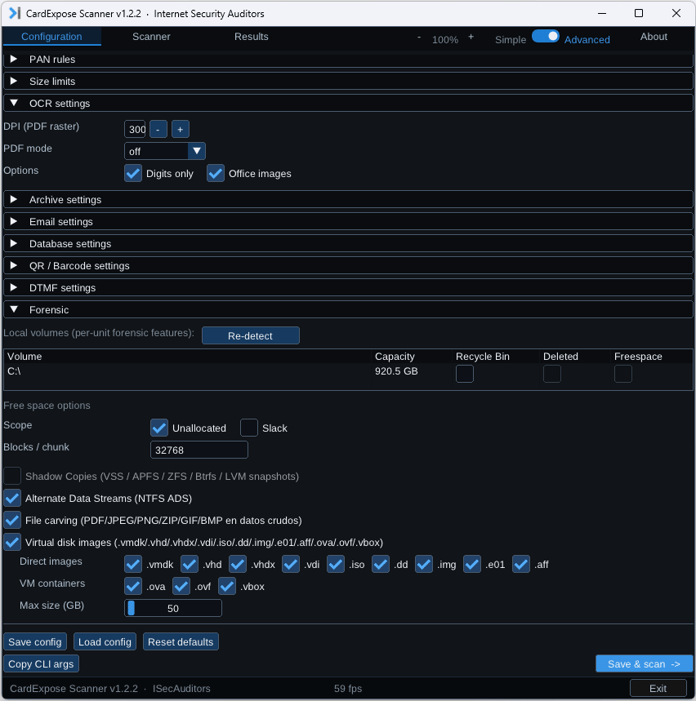Open the PDF mode dropdown
Viewport: 696px width, 701px height.
tap(165, 151)
